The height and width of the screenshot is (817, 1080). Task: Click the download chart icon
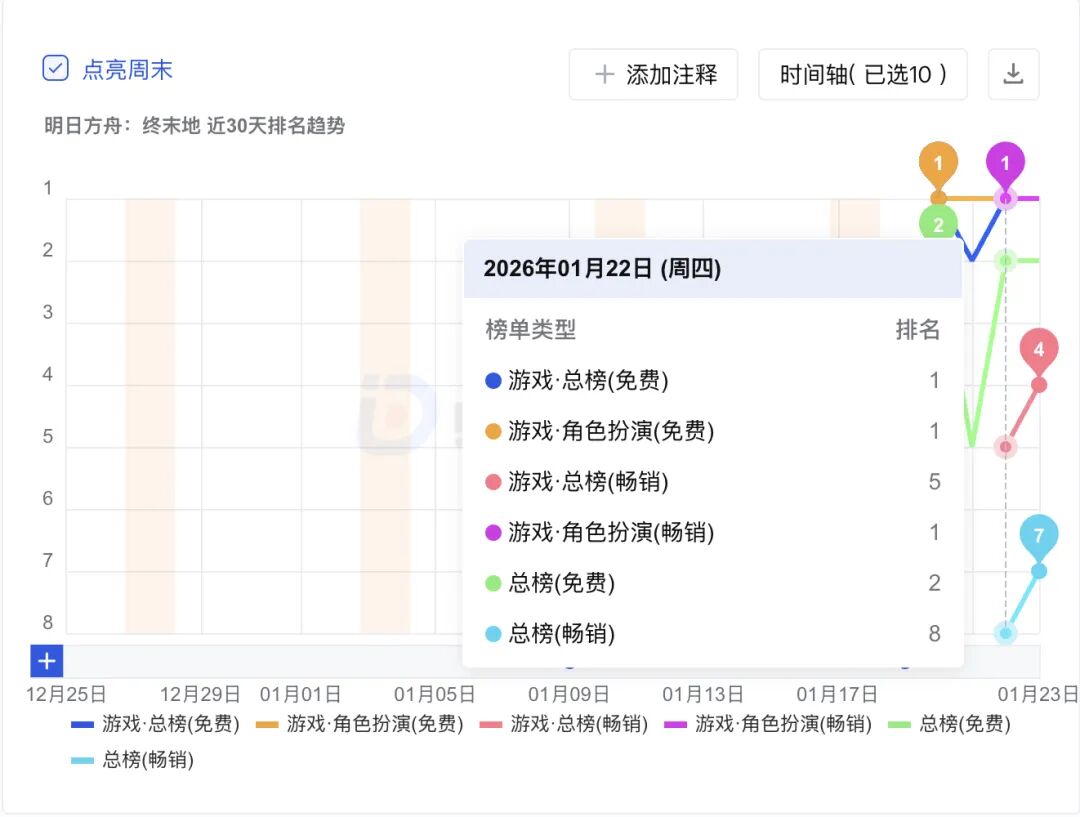click(x=1013, y=74)
